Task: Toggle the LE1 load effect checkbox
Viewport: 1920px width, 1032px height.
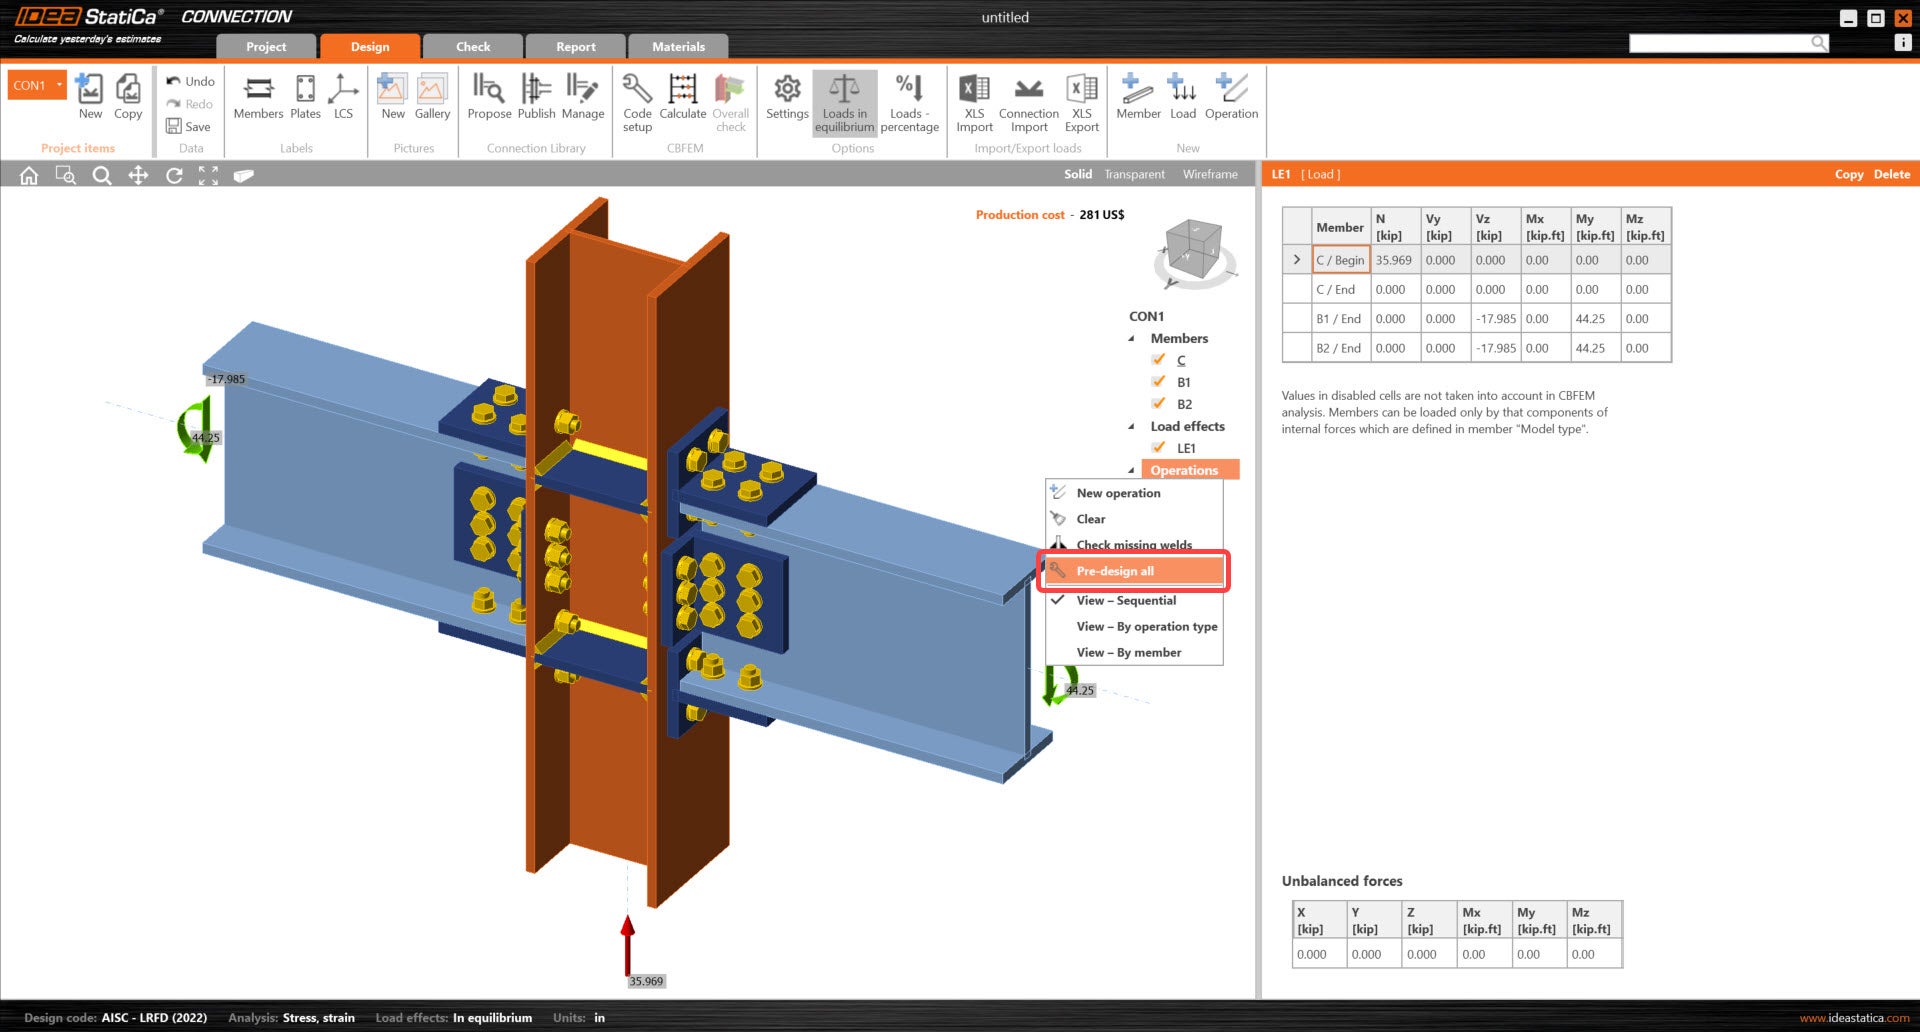Action: point(1158,448)
